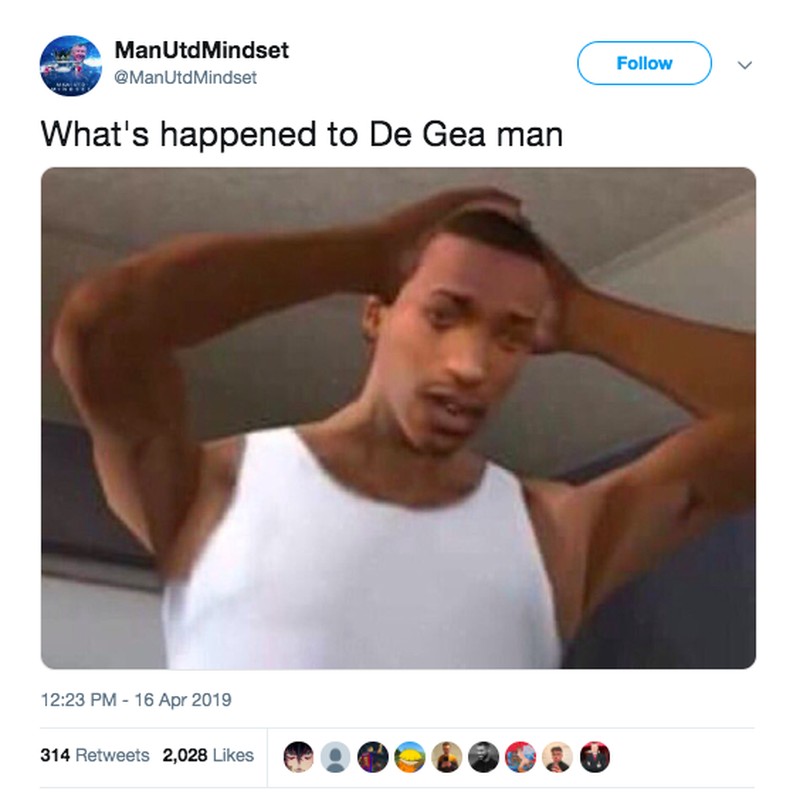Open the @ManUtdMindset handle link
The height and width of the screenshot is (794, 800).
[185, 78]
